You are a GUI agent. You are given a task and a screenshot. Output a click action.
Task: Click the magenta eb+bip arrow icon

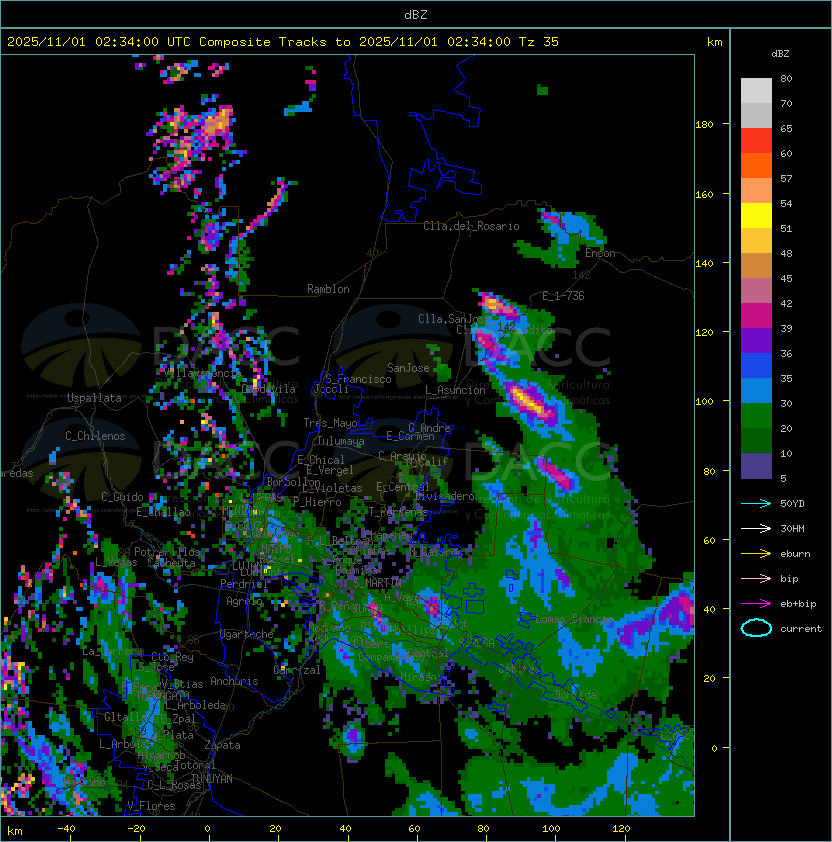tap(756, 604)
